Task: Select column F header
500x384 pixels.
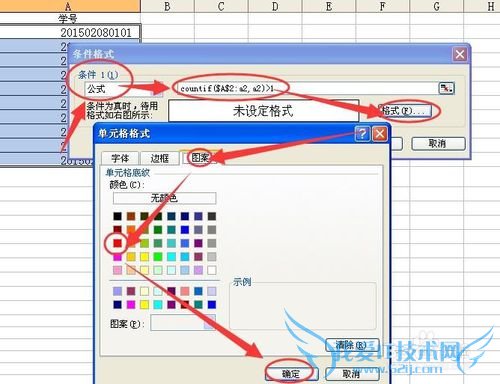Action: tap(383, 6)
